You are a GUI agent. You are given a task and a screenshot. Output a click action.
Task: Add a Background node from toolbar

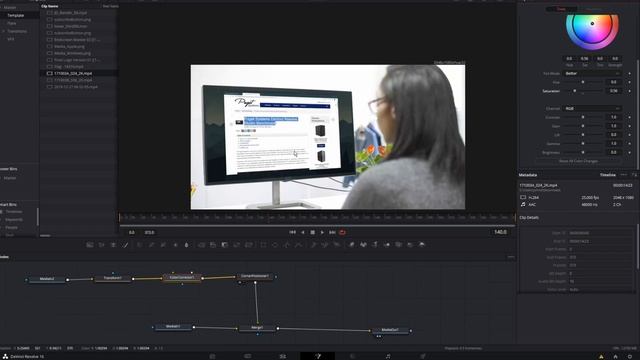click(90, 245)
